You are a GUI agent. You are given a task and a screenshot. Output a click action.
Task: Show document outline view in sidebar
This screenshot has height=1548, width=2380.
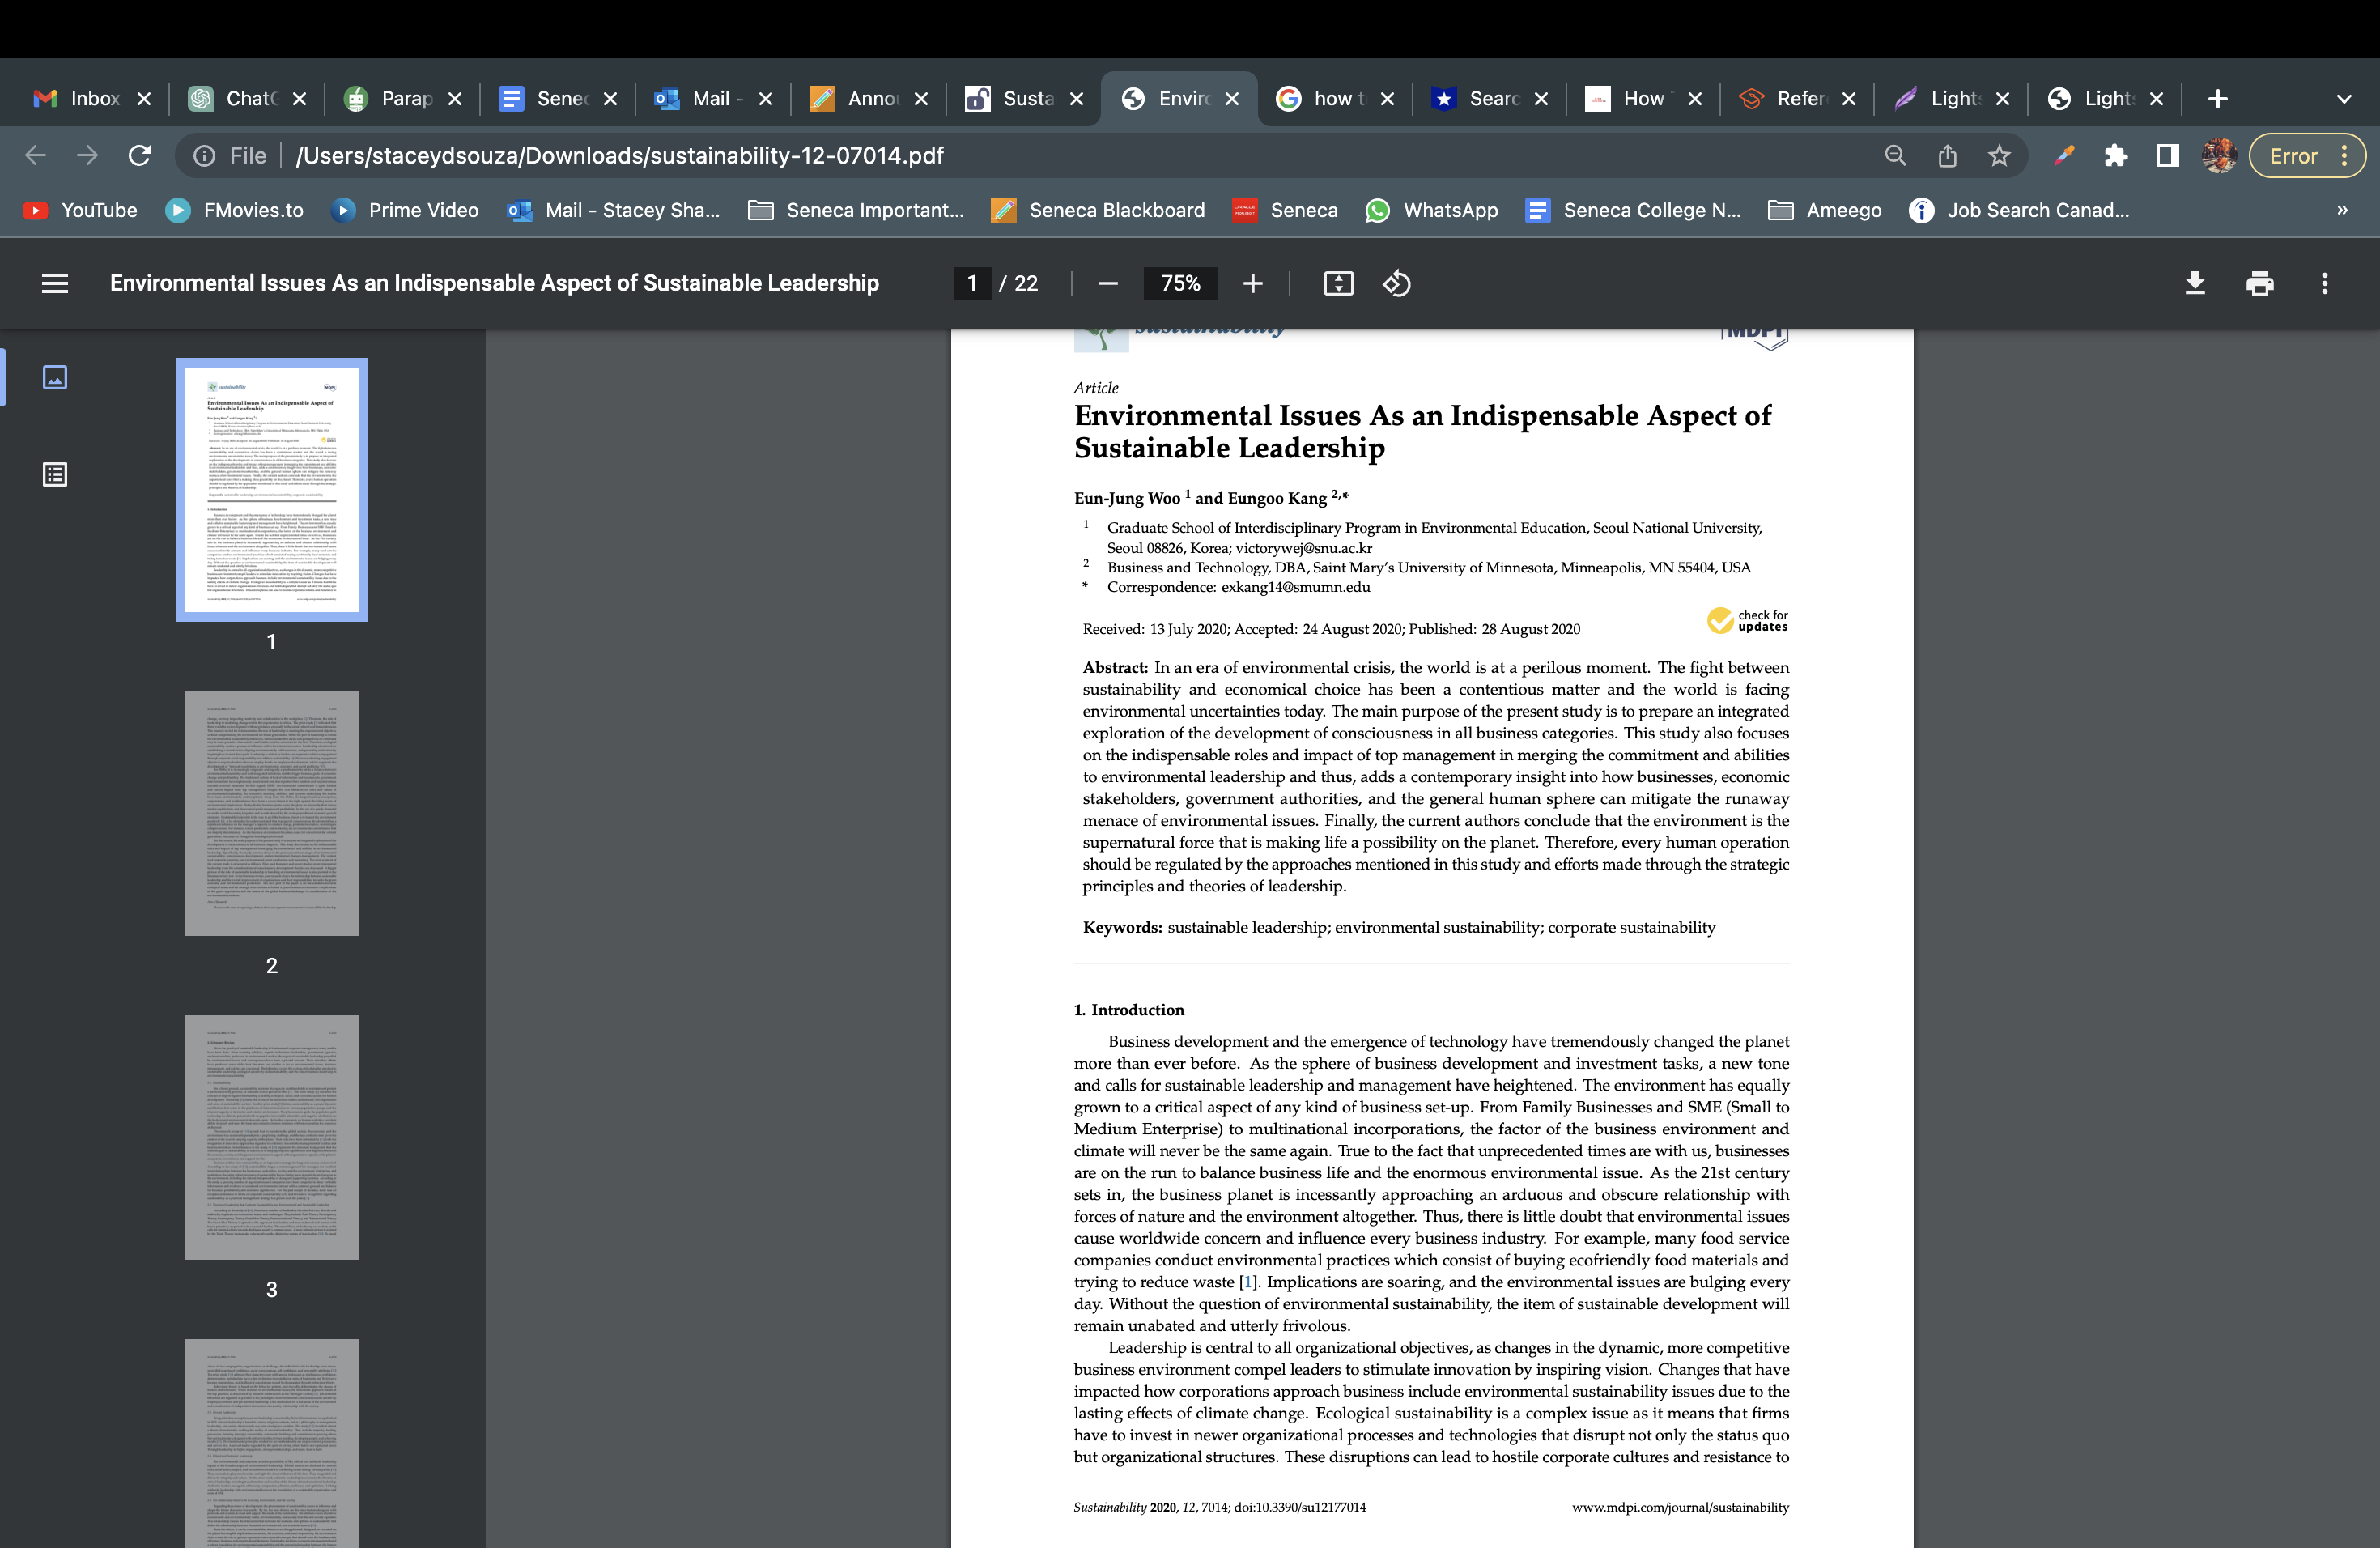[55, 474]
